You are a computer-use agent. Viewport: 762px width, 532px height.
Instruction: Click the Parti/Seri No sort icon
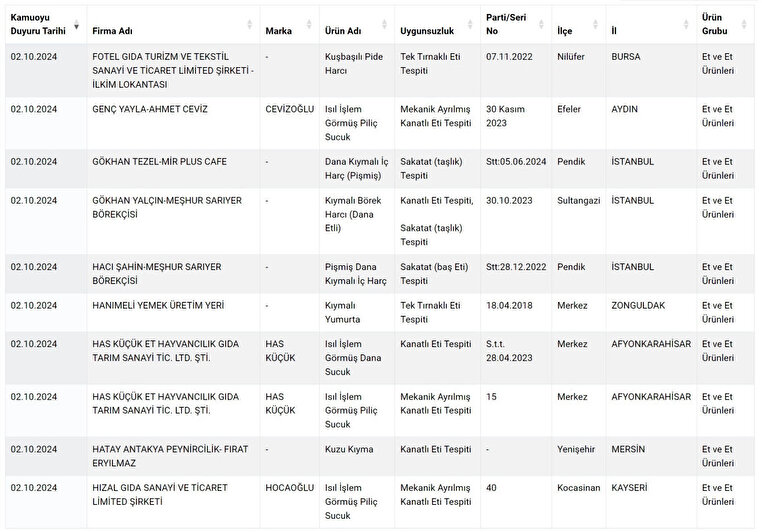[541, 25]
